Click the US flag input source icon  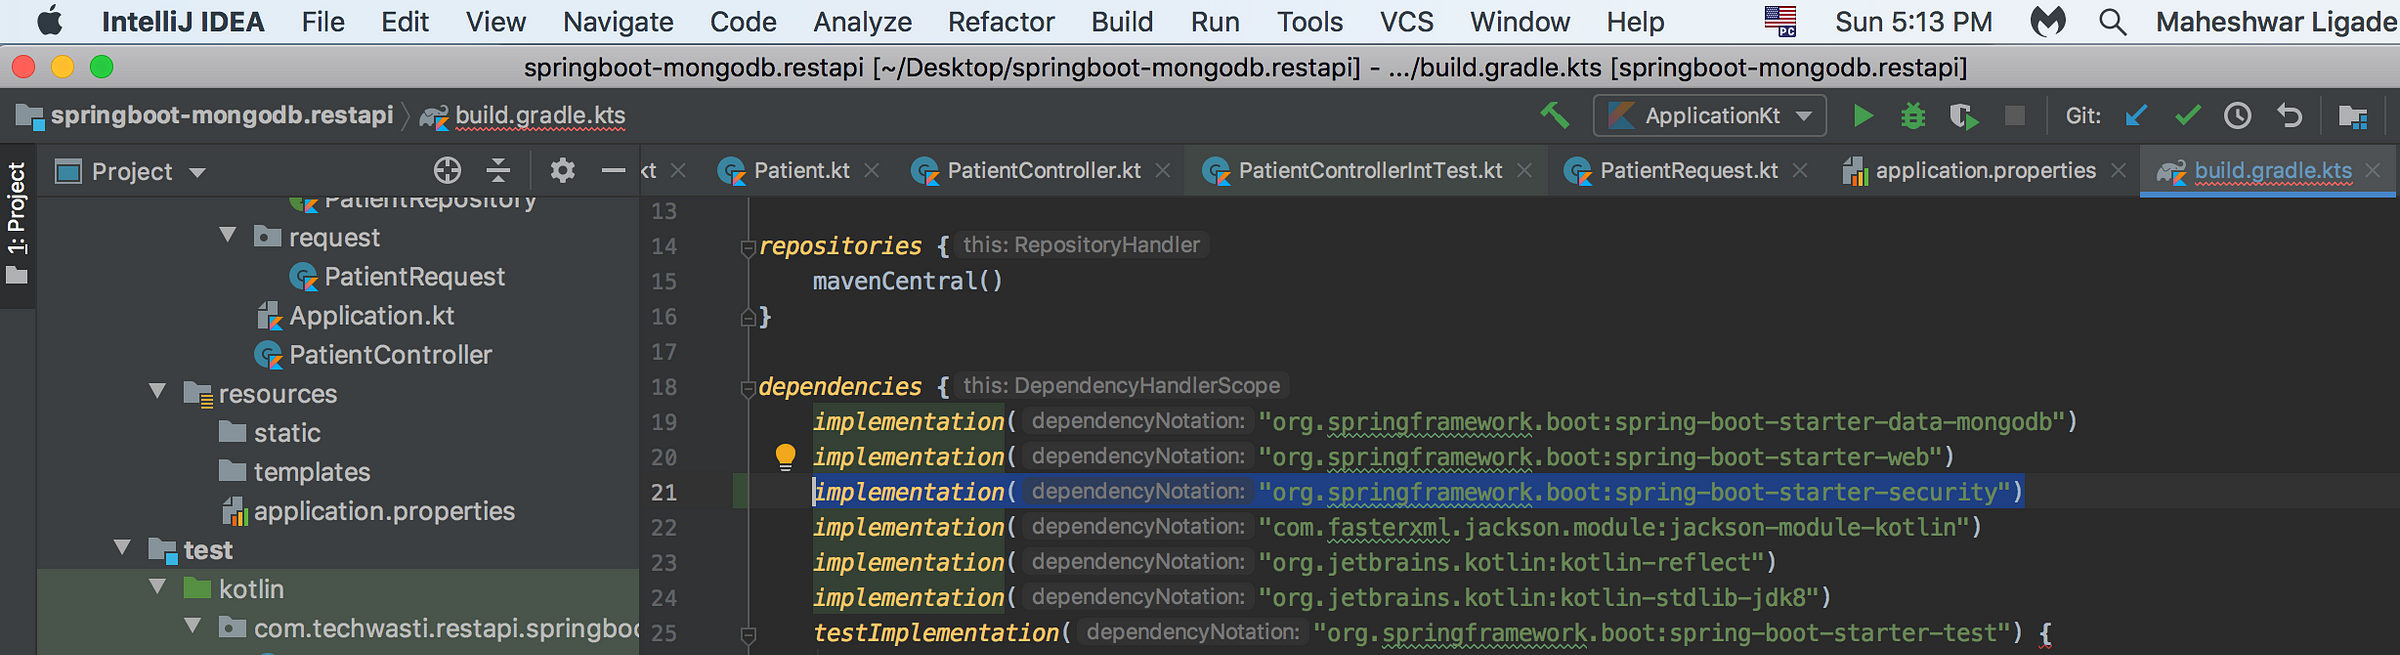[1780, 22]
